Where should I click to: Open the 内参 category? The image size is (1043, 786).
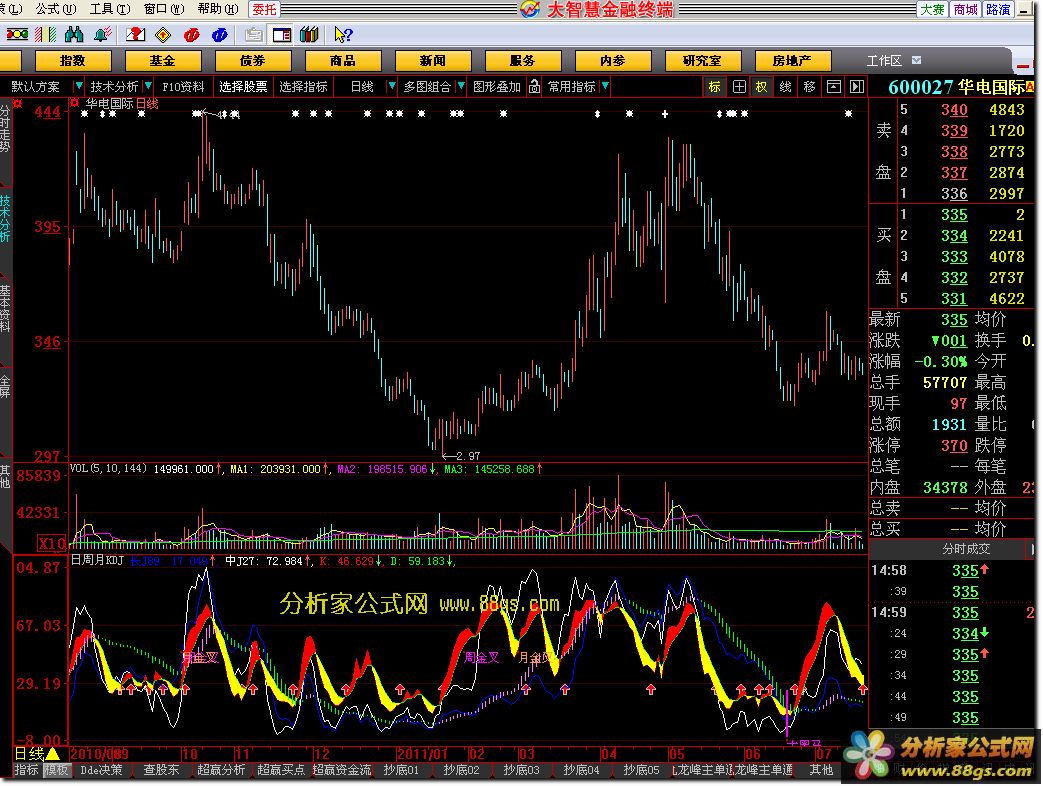tap(613, 61)
